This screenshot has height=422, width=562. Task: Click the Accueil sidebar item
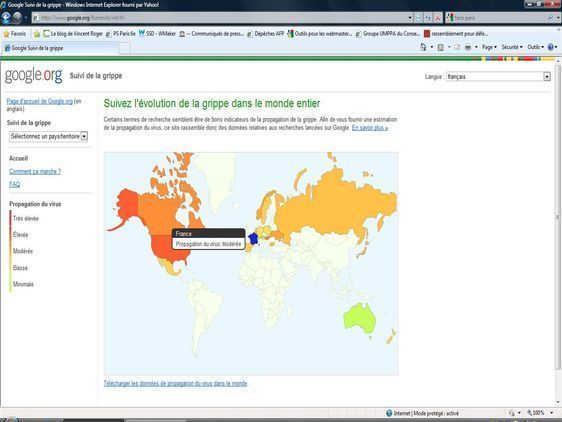tap(18, 158)
